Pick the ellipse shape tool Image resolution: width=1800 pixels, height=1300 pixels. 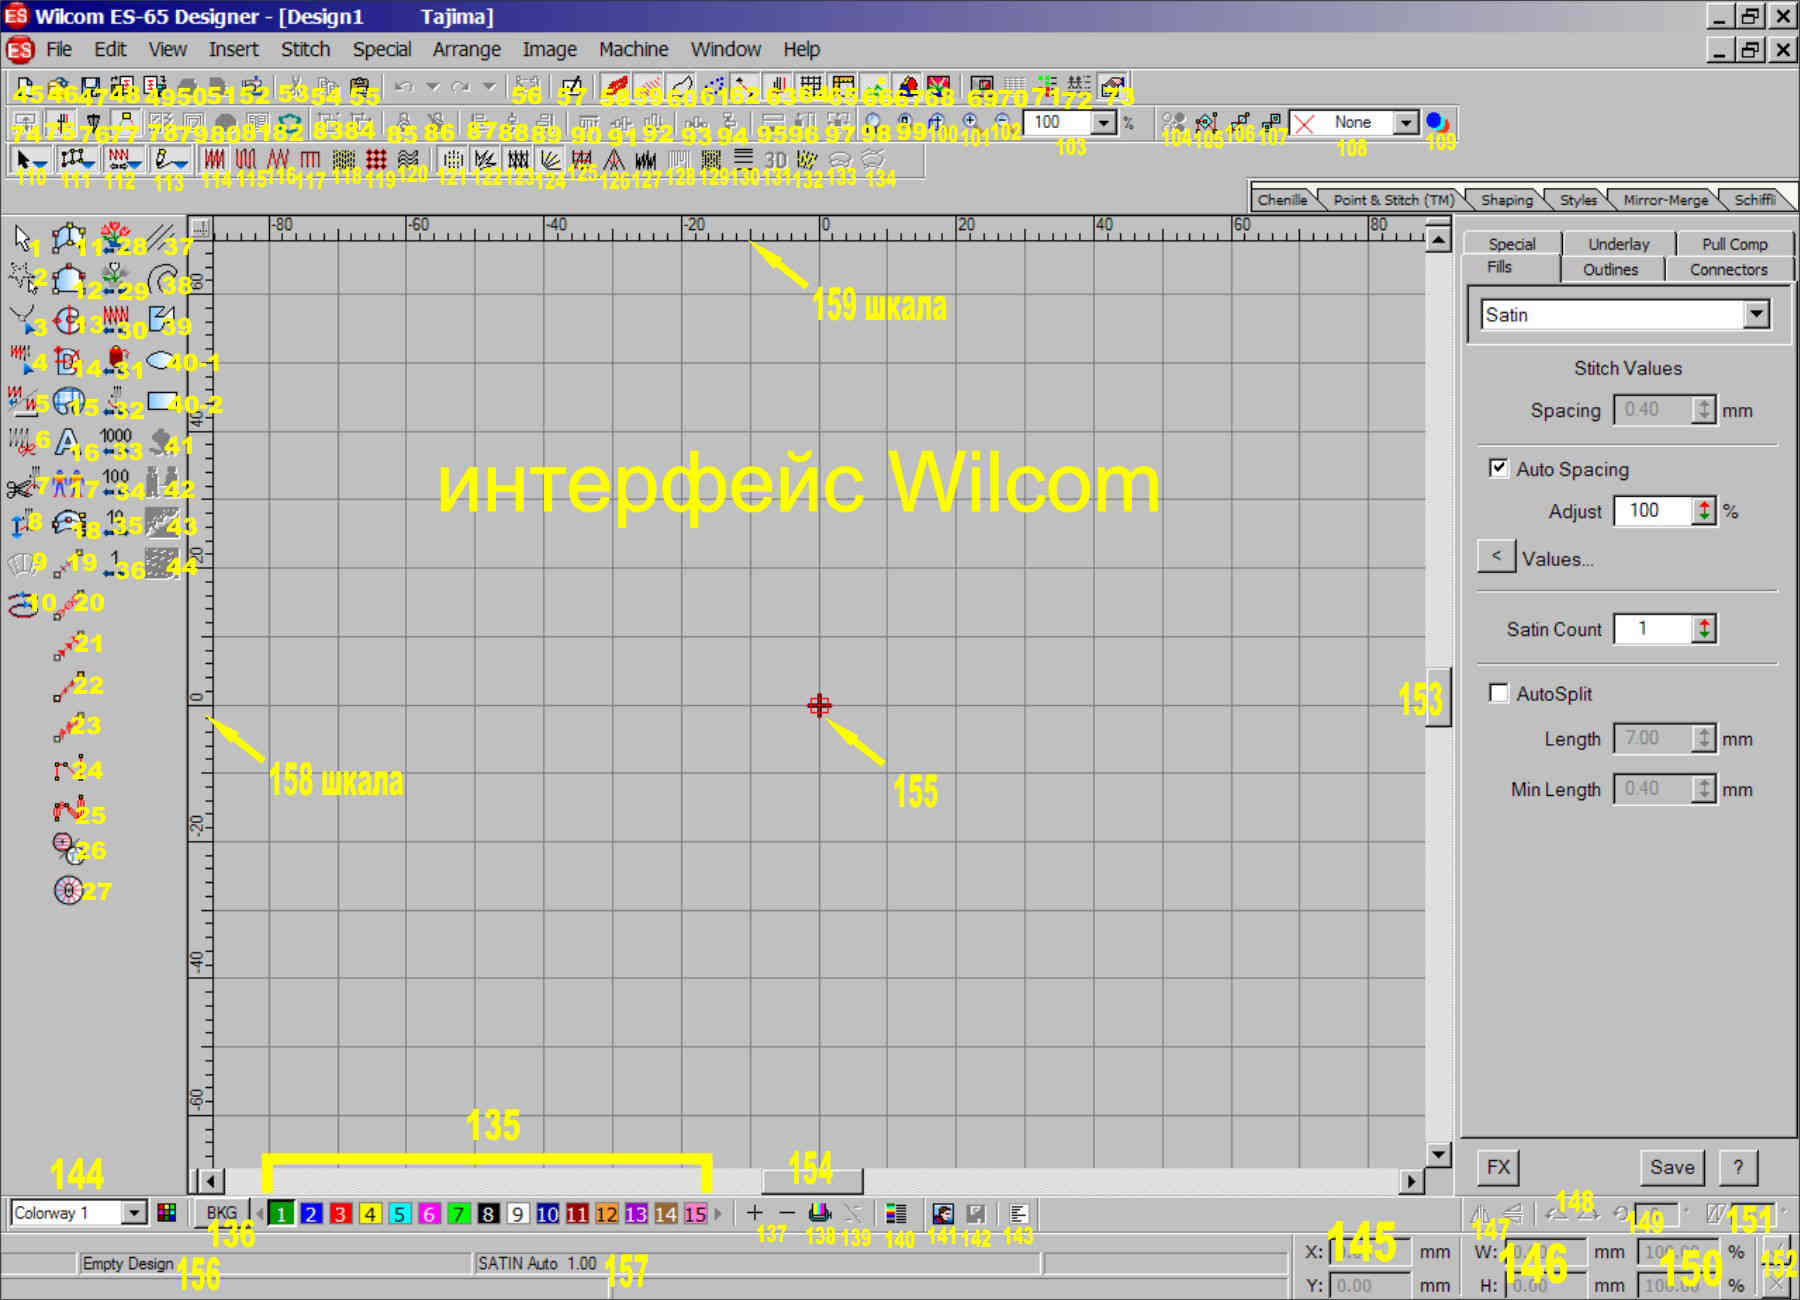coord(162,360)
